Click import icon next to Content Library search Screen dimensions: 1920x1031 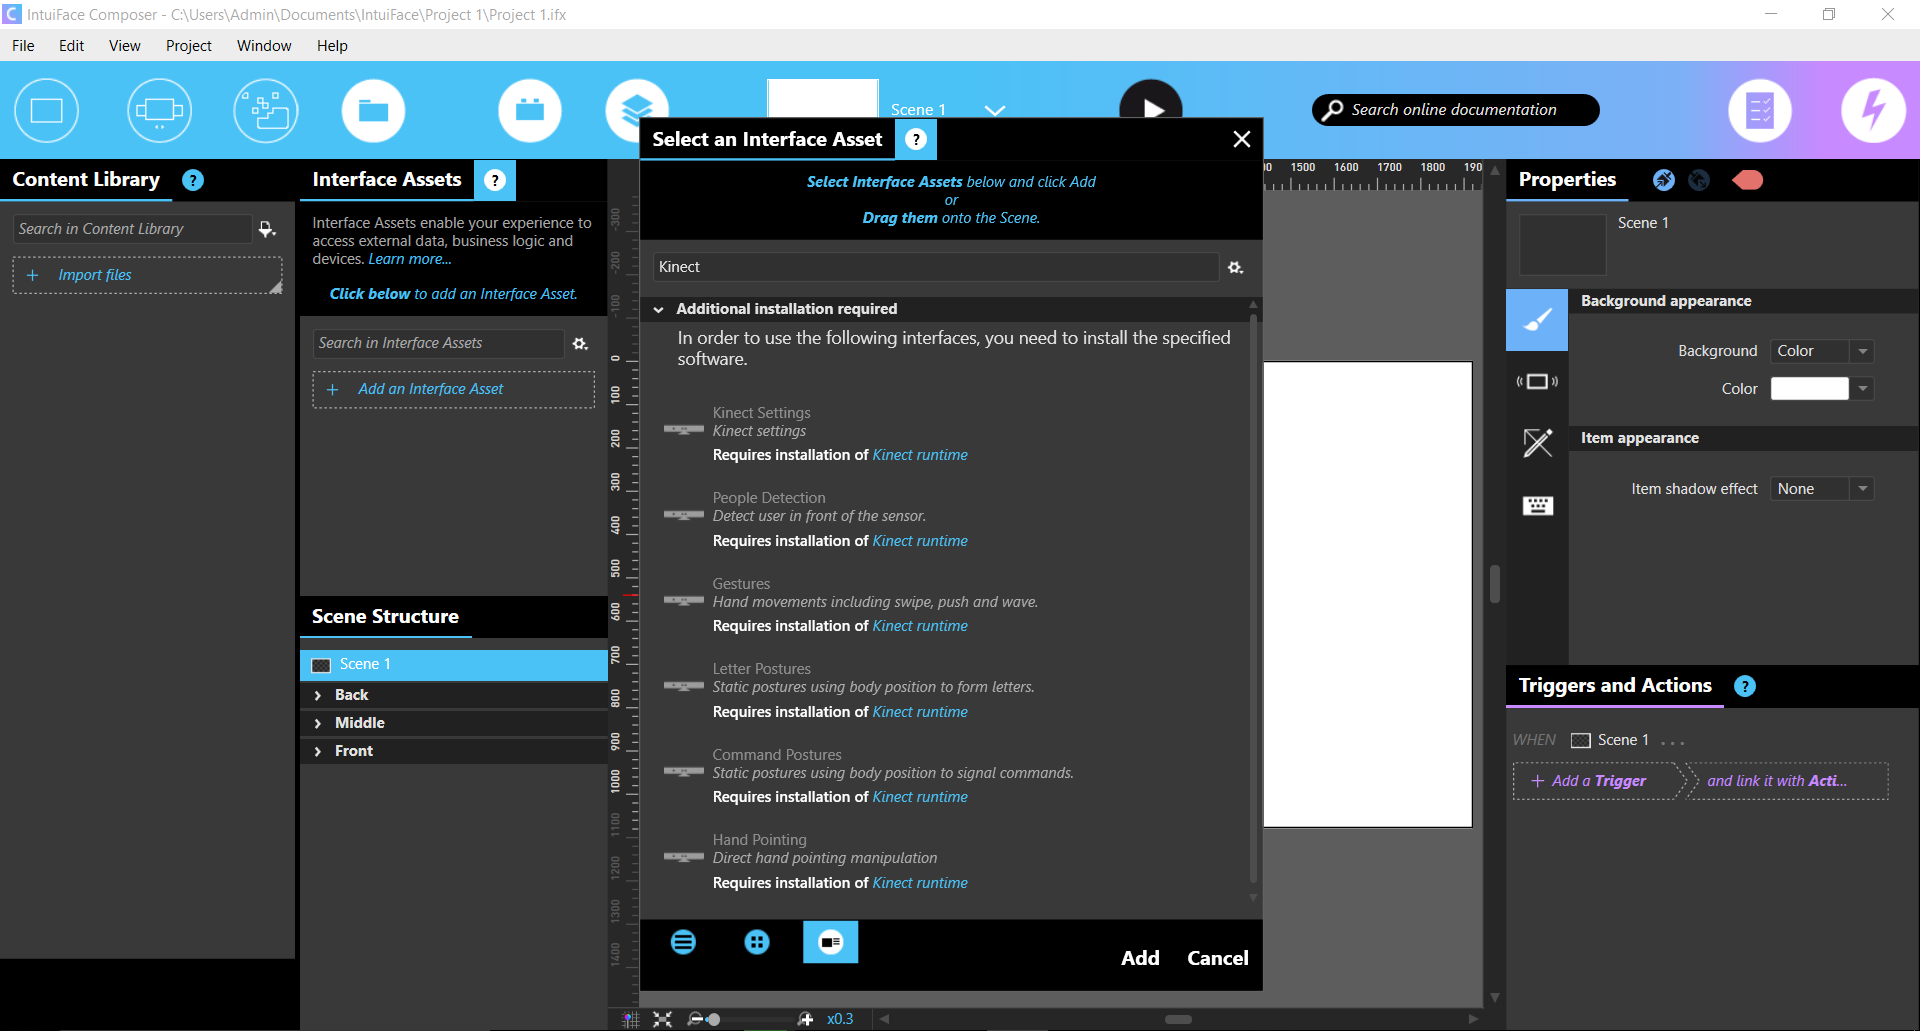click(x=267, y=229)
